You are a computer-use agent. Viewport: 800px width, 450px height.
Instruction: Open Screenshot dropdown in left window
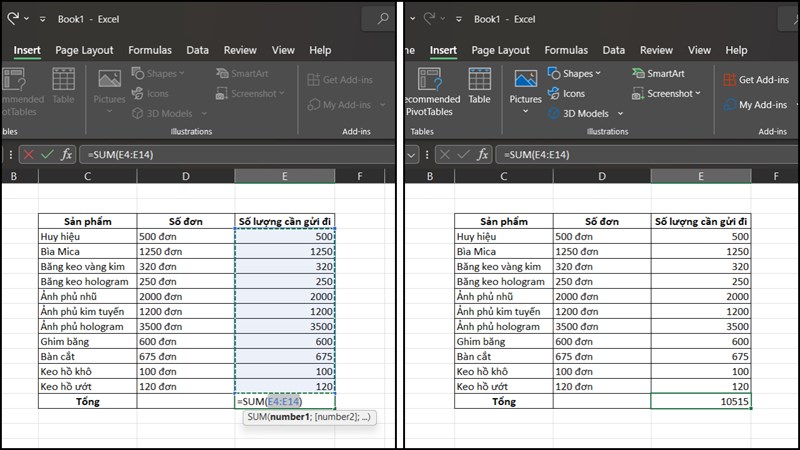point(282,93)
